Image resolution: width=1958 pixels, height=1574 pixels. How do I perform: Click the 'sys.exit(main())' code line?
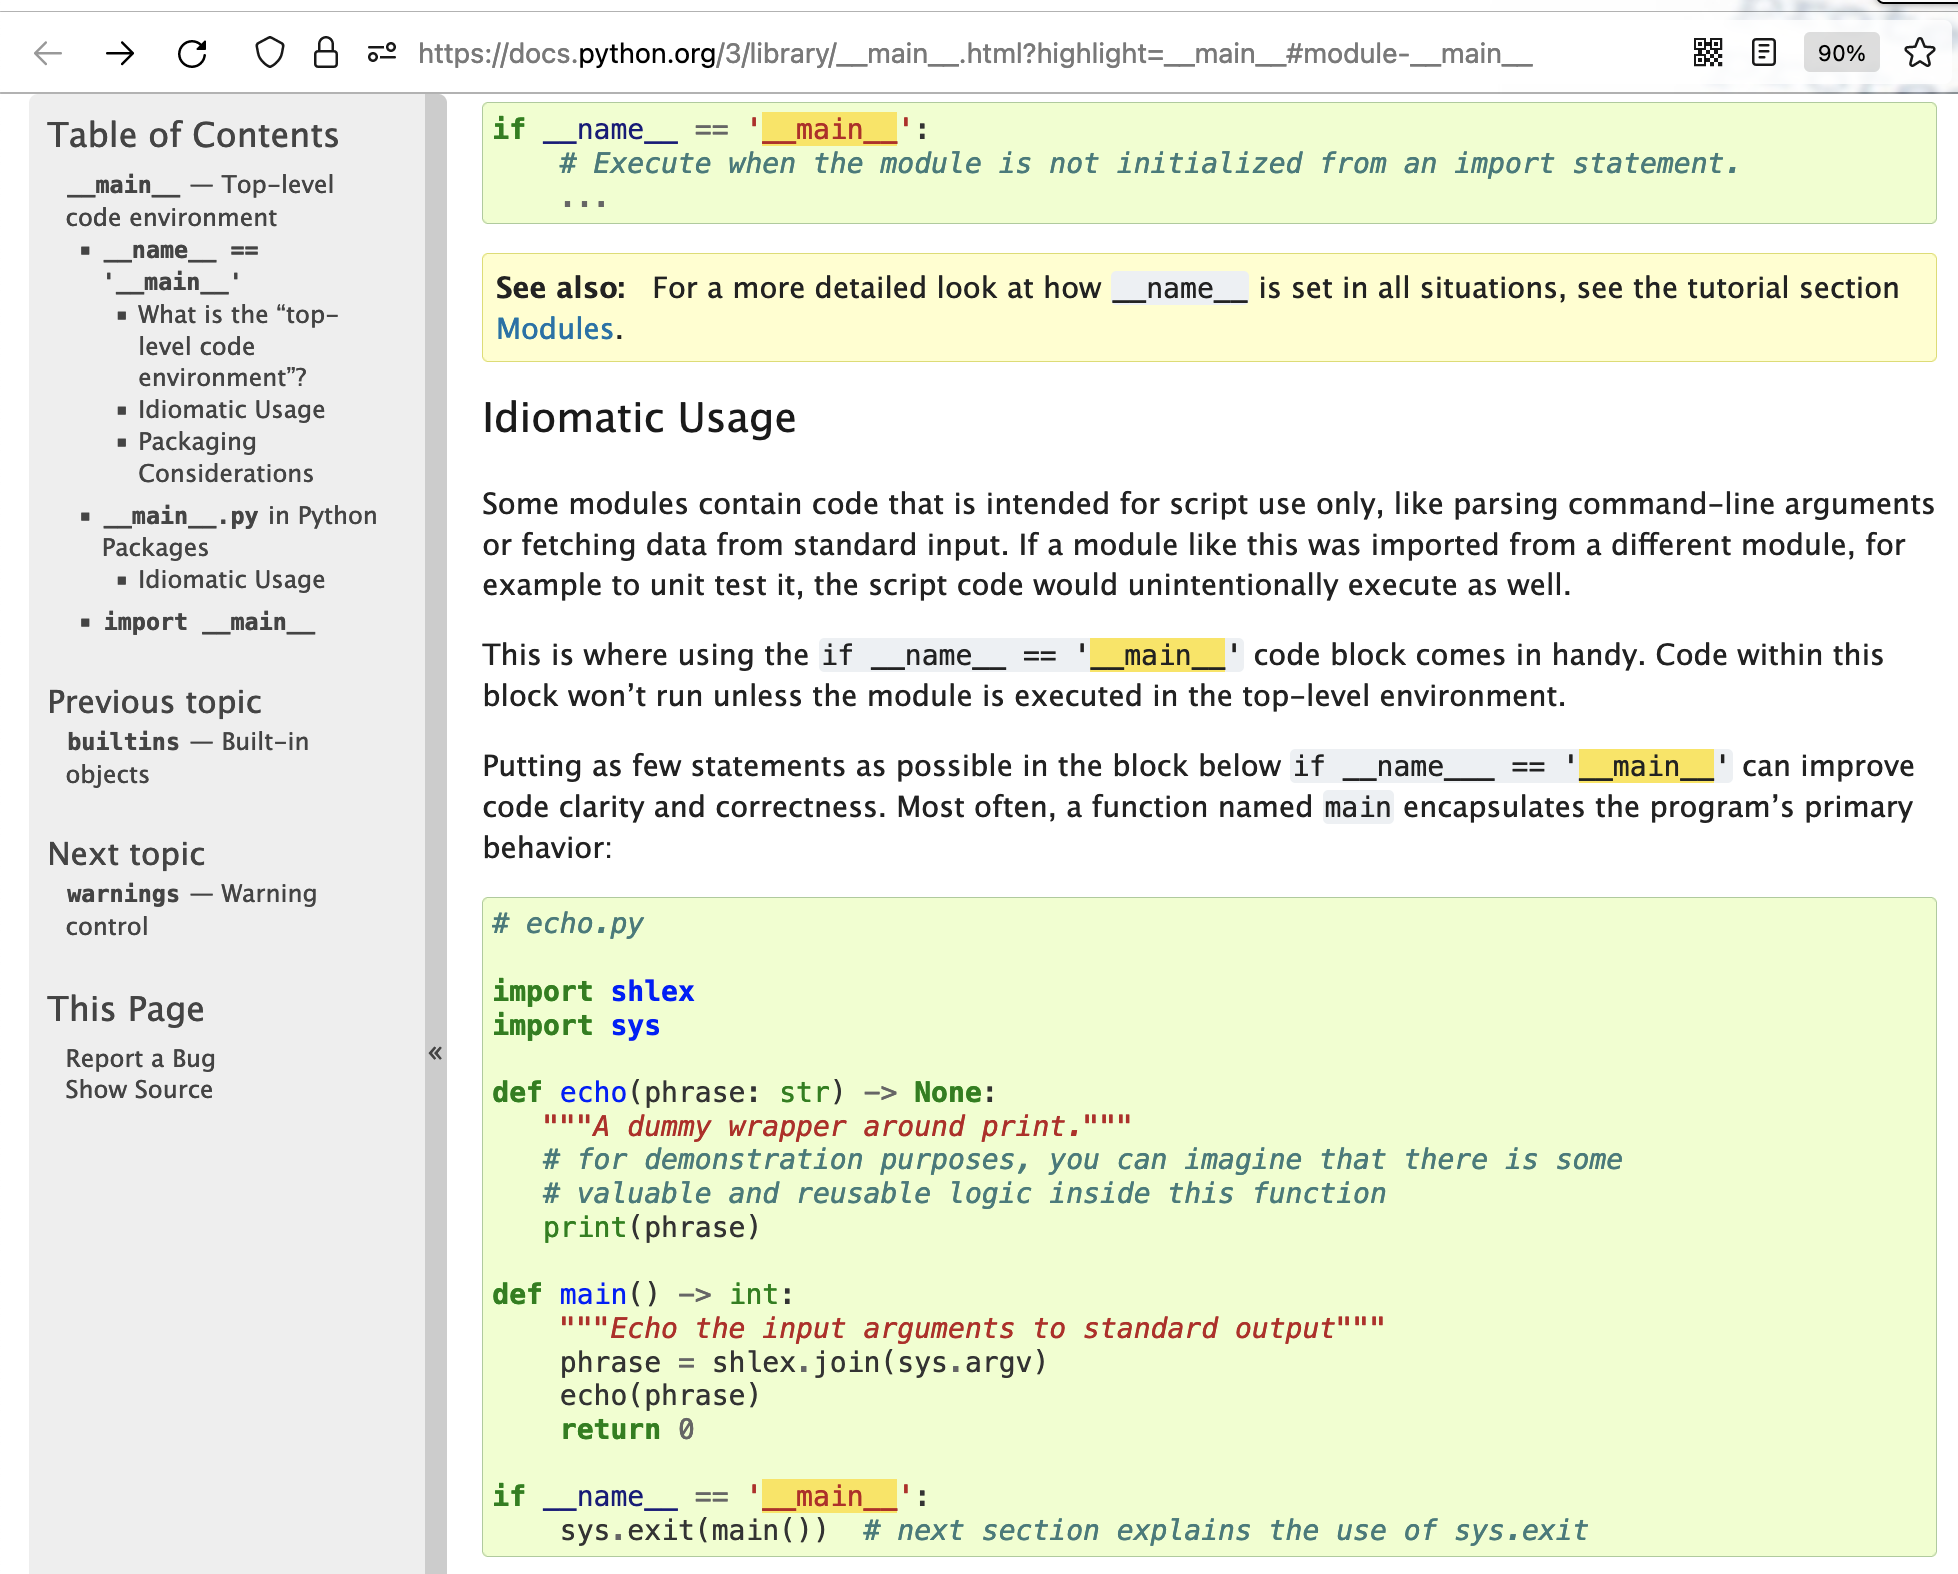point(694,1530)
